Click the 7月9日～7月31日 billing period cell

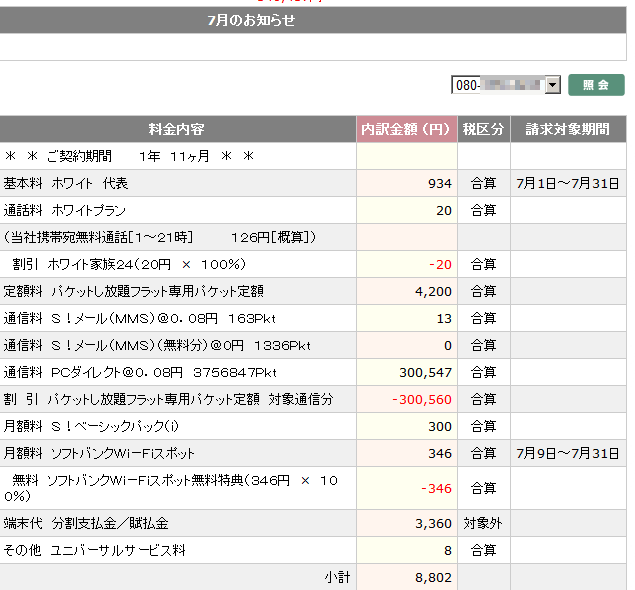tap(568, 454)
